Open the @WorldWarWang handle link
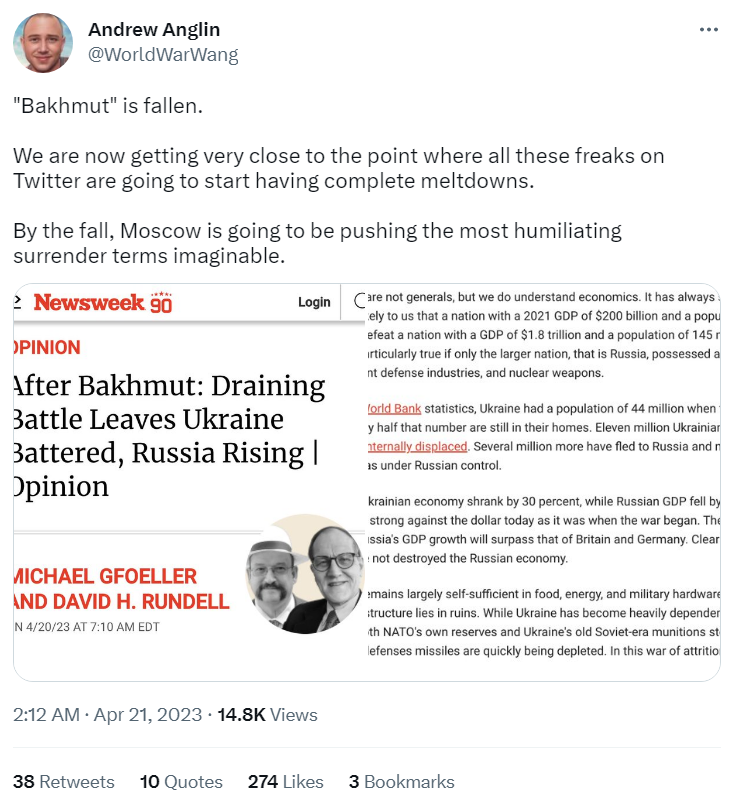This screenshot has height=808, width=733. point(163,55)
